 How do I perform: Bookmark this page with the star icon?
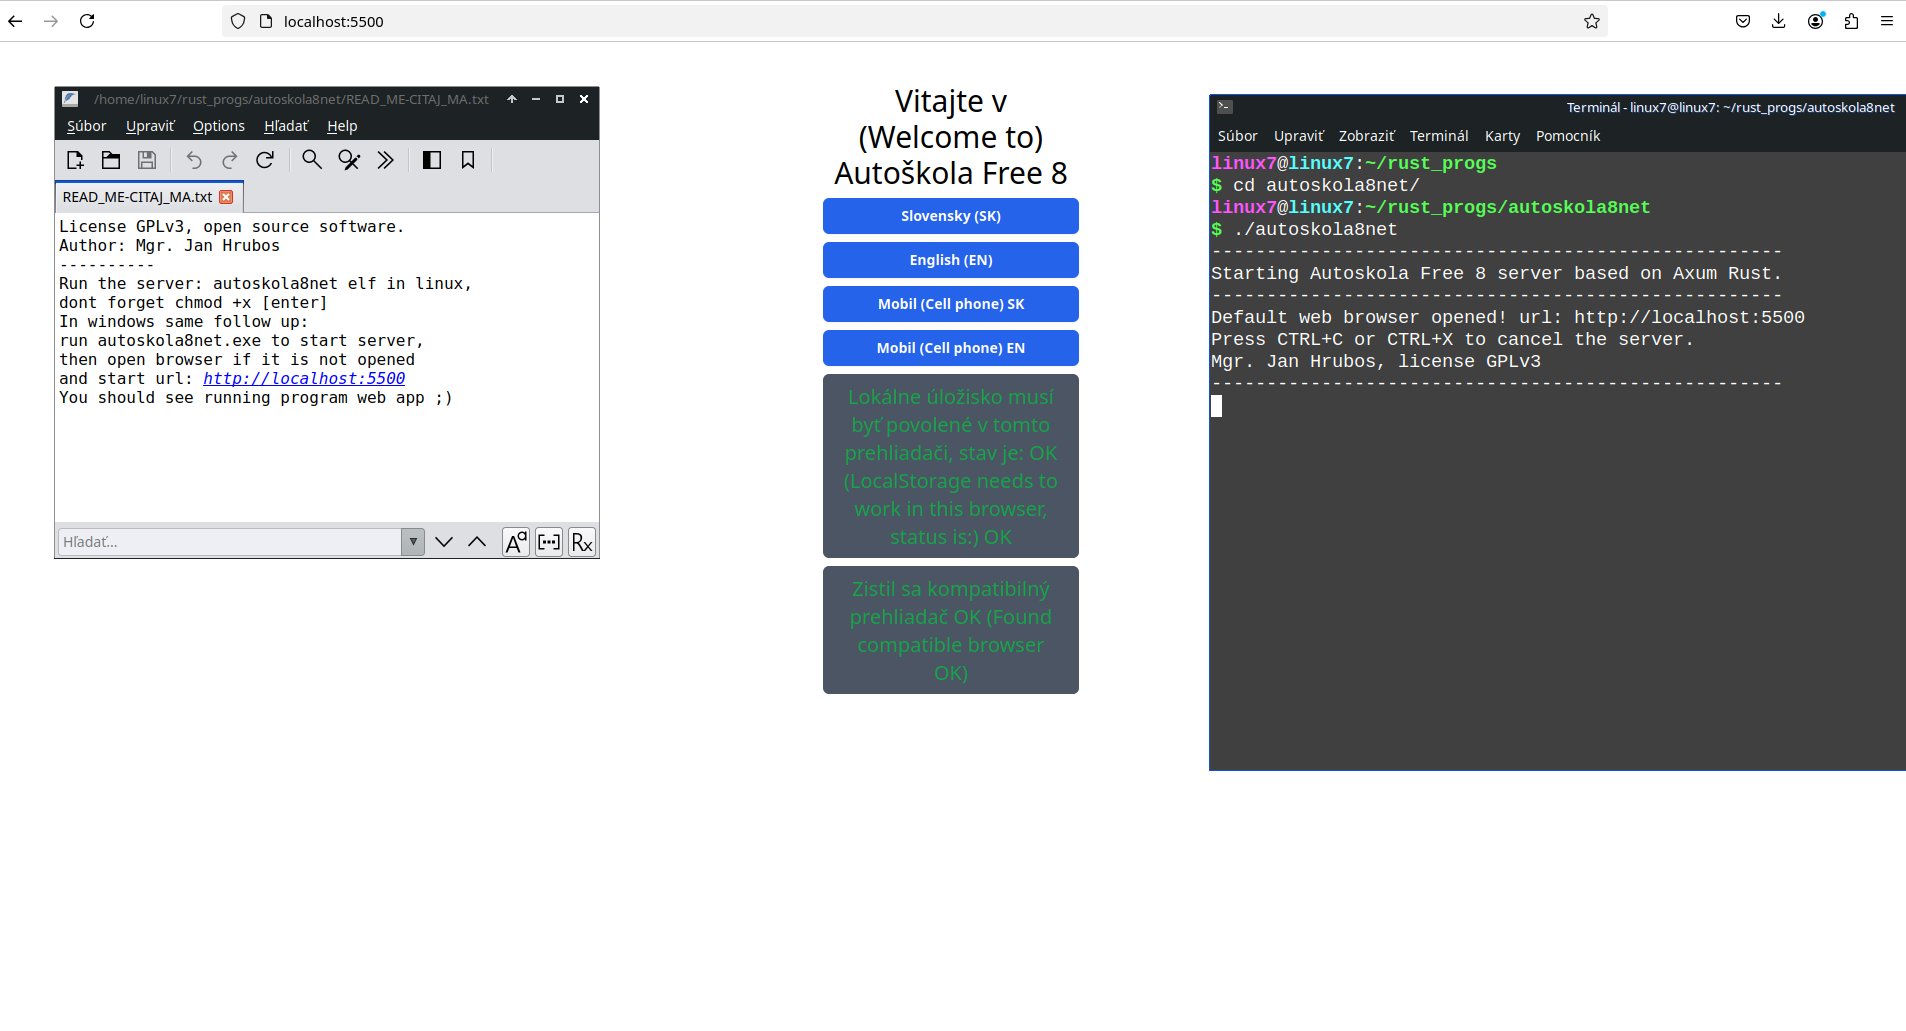(x=1591, y=21)
